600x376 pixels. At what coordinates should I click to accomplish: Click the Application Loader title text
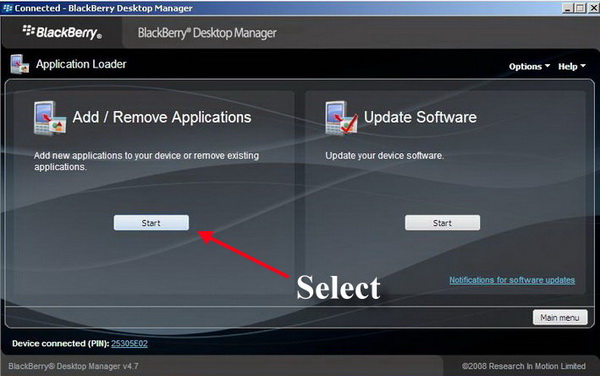(x=81, y=64)
